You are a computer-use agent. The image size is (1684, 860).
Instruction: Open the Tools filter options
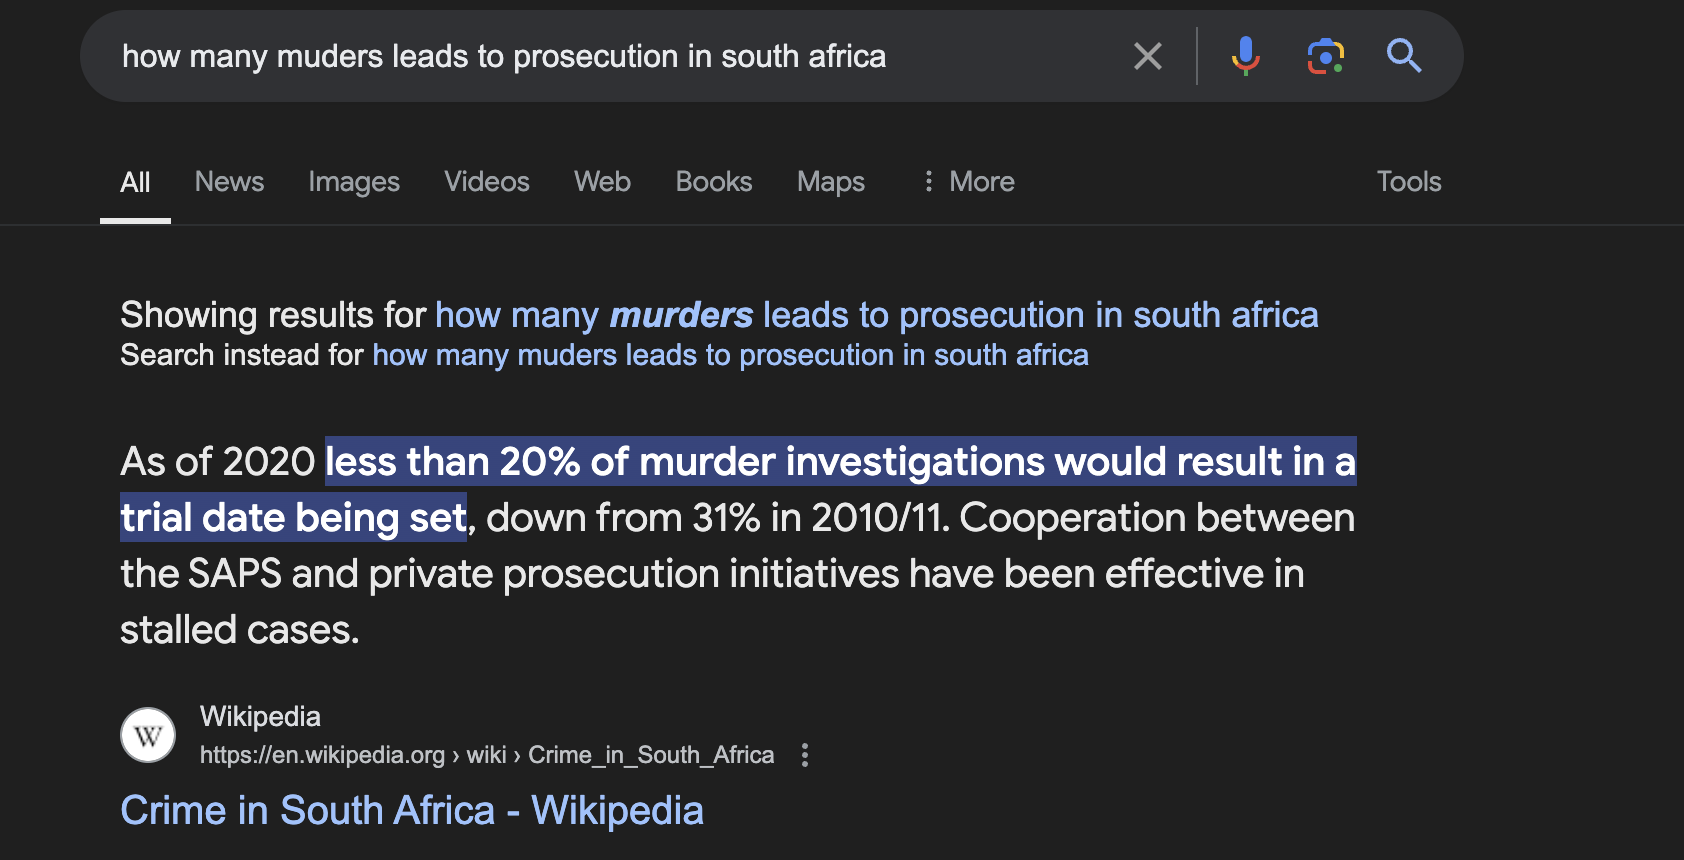pos(1409,181)
